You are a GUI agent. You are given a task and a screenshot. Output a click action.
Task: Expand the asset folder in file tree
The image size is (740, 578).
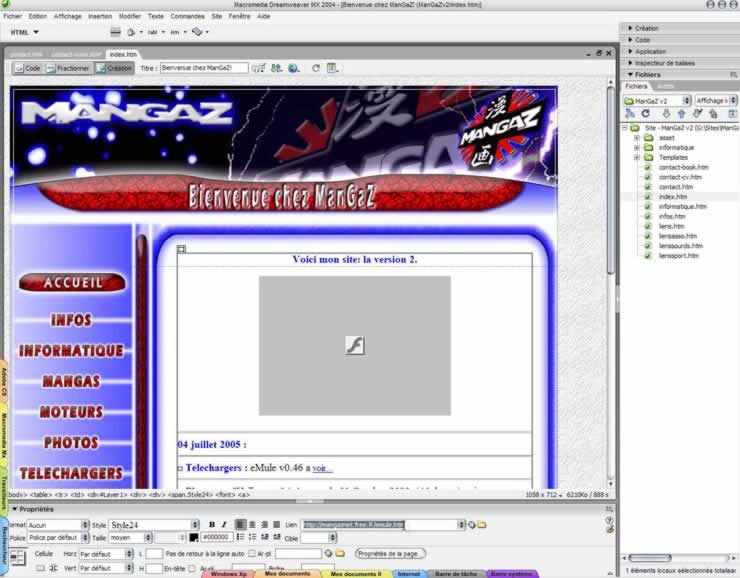(637, 138)
